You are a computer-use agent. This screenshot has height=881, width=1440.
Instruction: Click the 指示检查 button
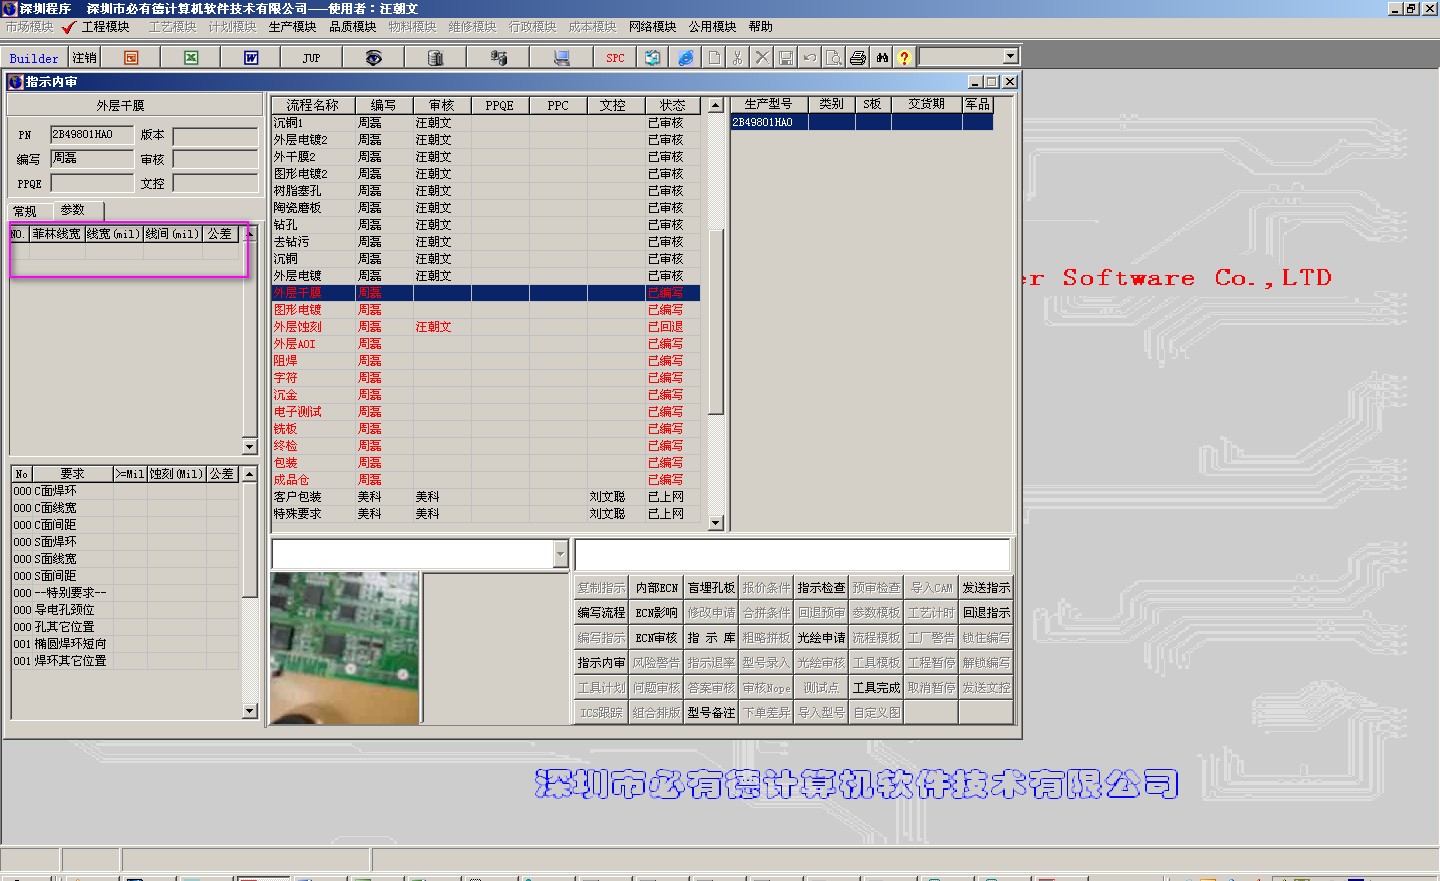tap(821, 588)
